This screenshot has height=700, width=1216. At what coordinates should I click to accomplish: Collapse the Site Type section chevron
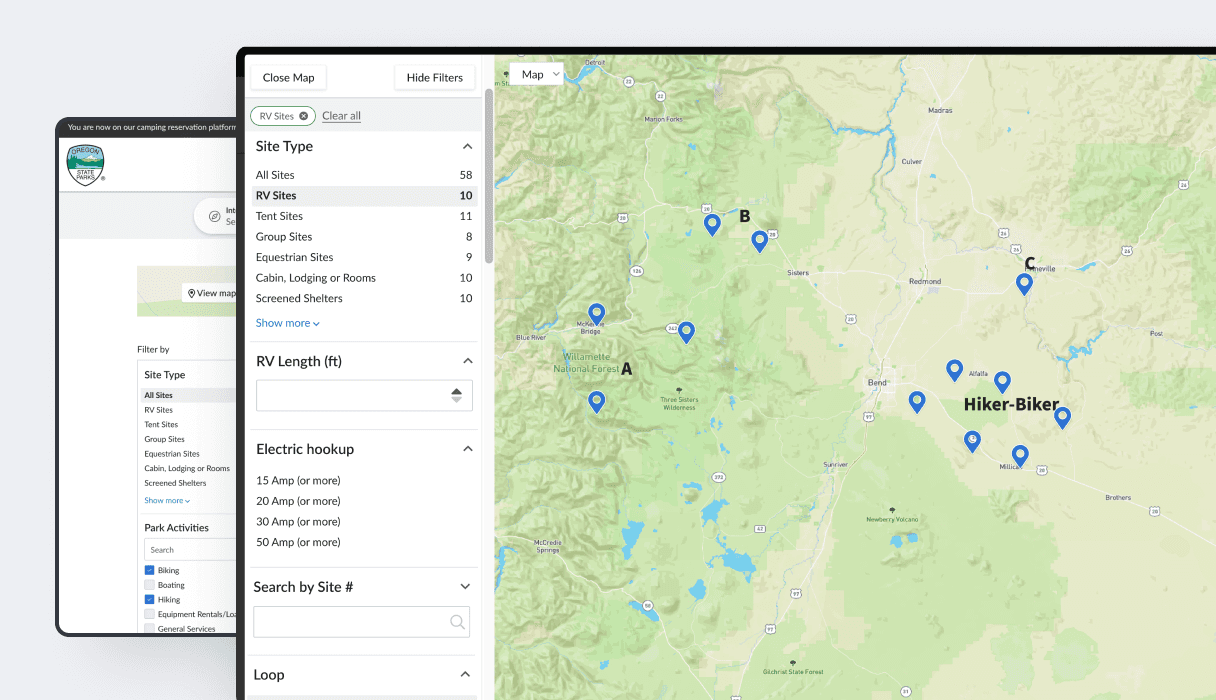[467, 146]
